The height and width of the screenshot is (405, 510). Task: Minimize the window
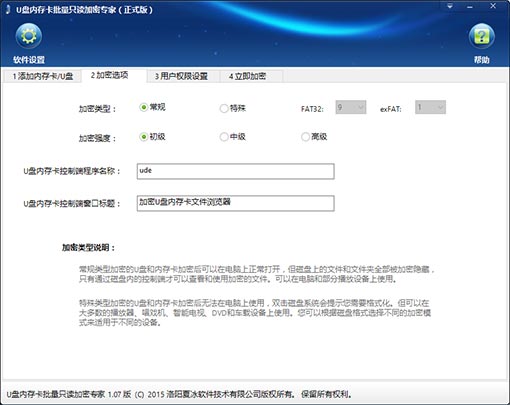(x=470, y=6)
